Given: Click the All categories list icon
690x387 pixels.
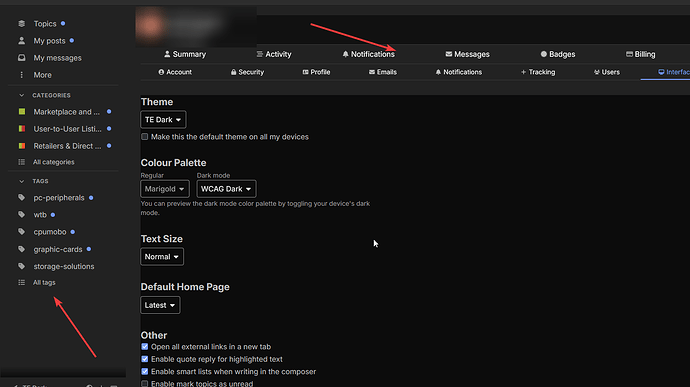Looking at the screenshot, I should [22, 162].
